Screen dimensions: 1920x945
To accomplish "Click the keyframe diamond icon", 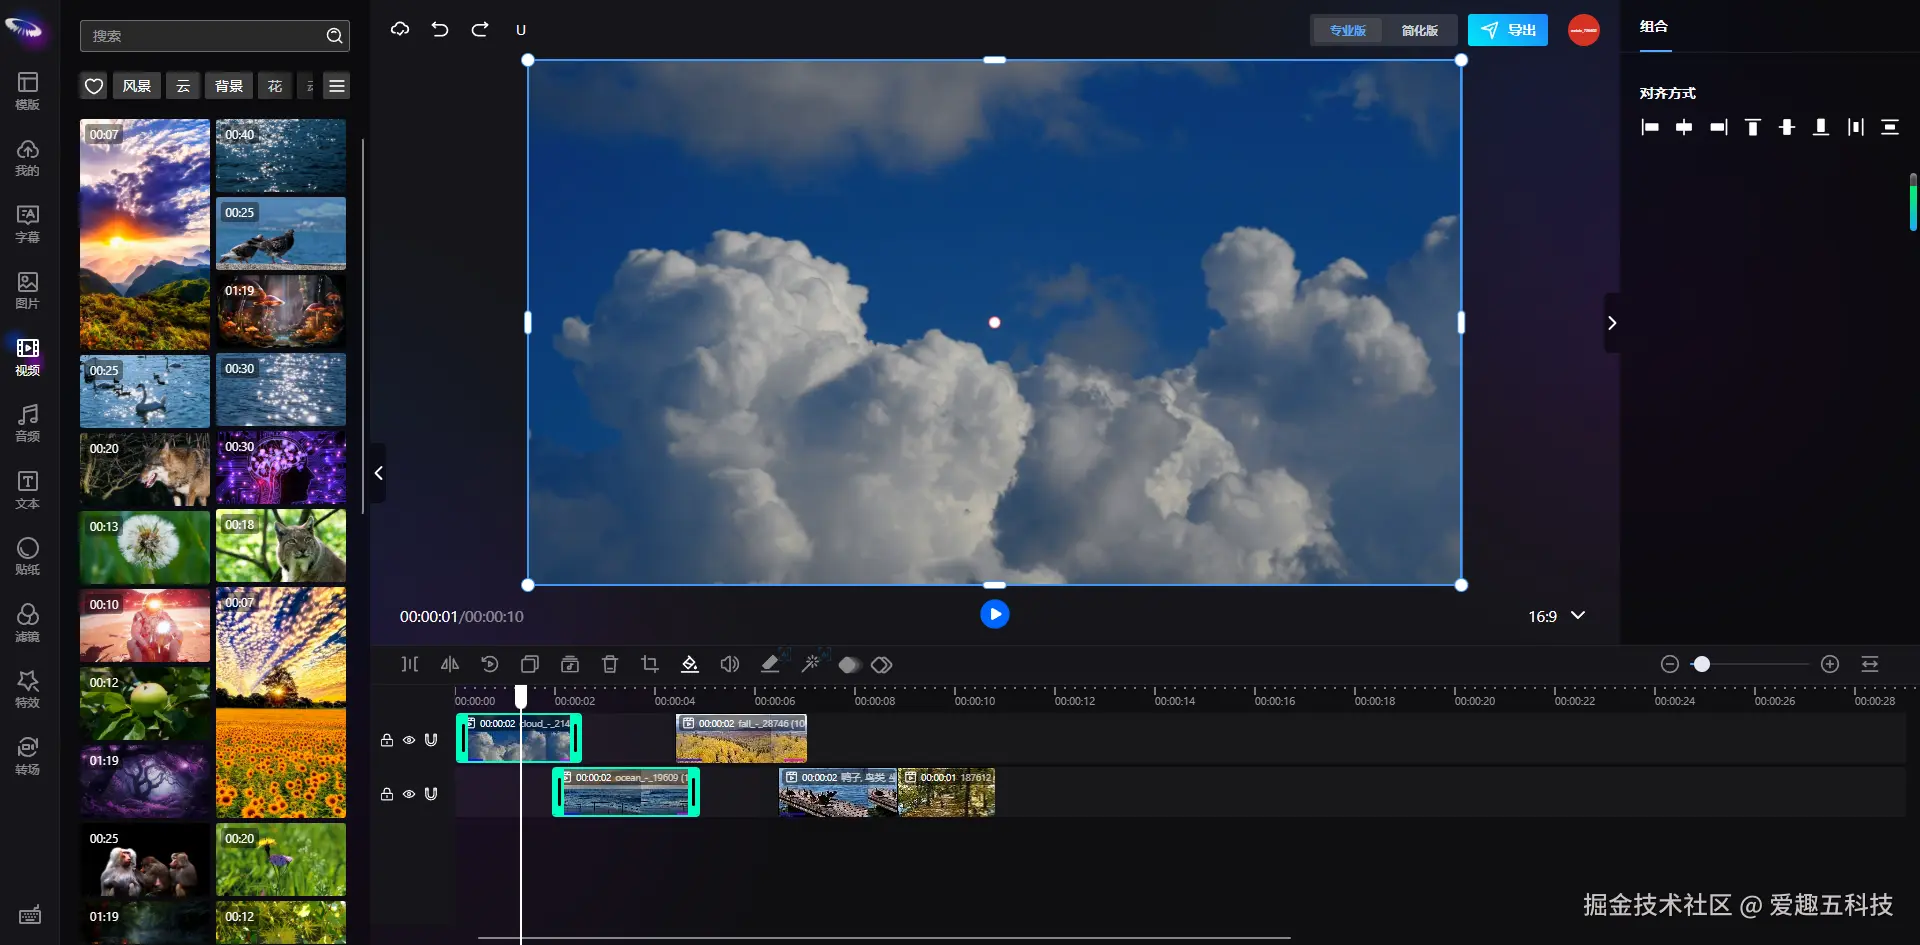I will pyautogui.click(x=882, y=665).
